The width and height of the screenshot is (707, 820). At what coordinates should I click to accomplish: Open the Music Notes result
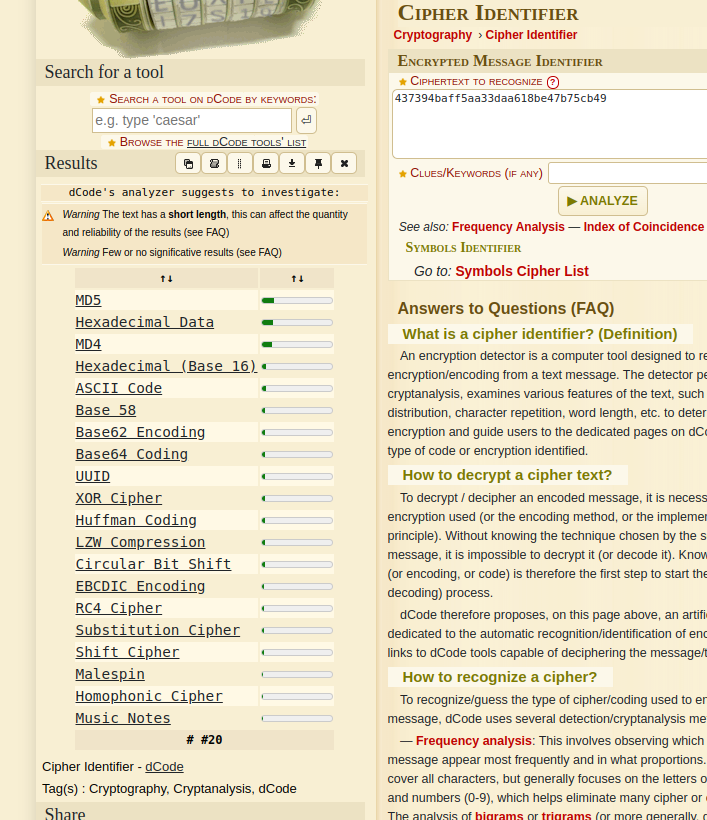(123, 718)
